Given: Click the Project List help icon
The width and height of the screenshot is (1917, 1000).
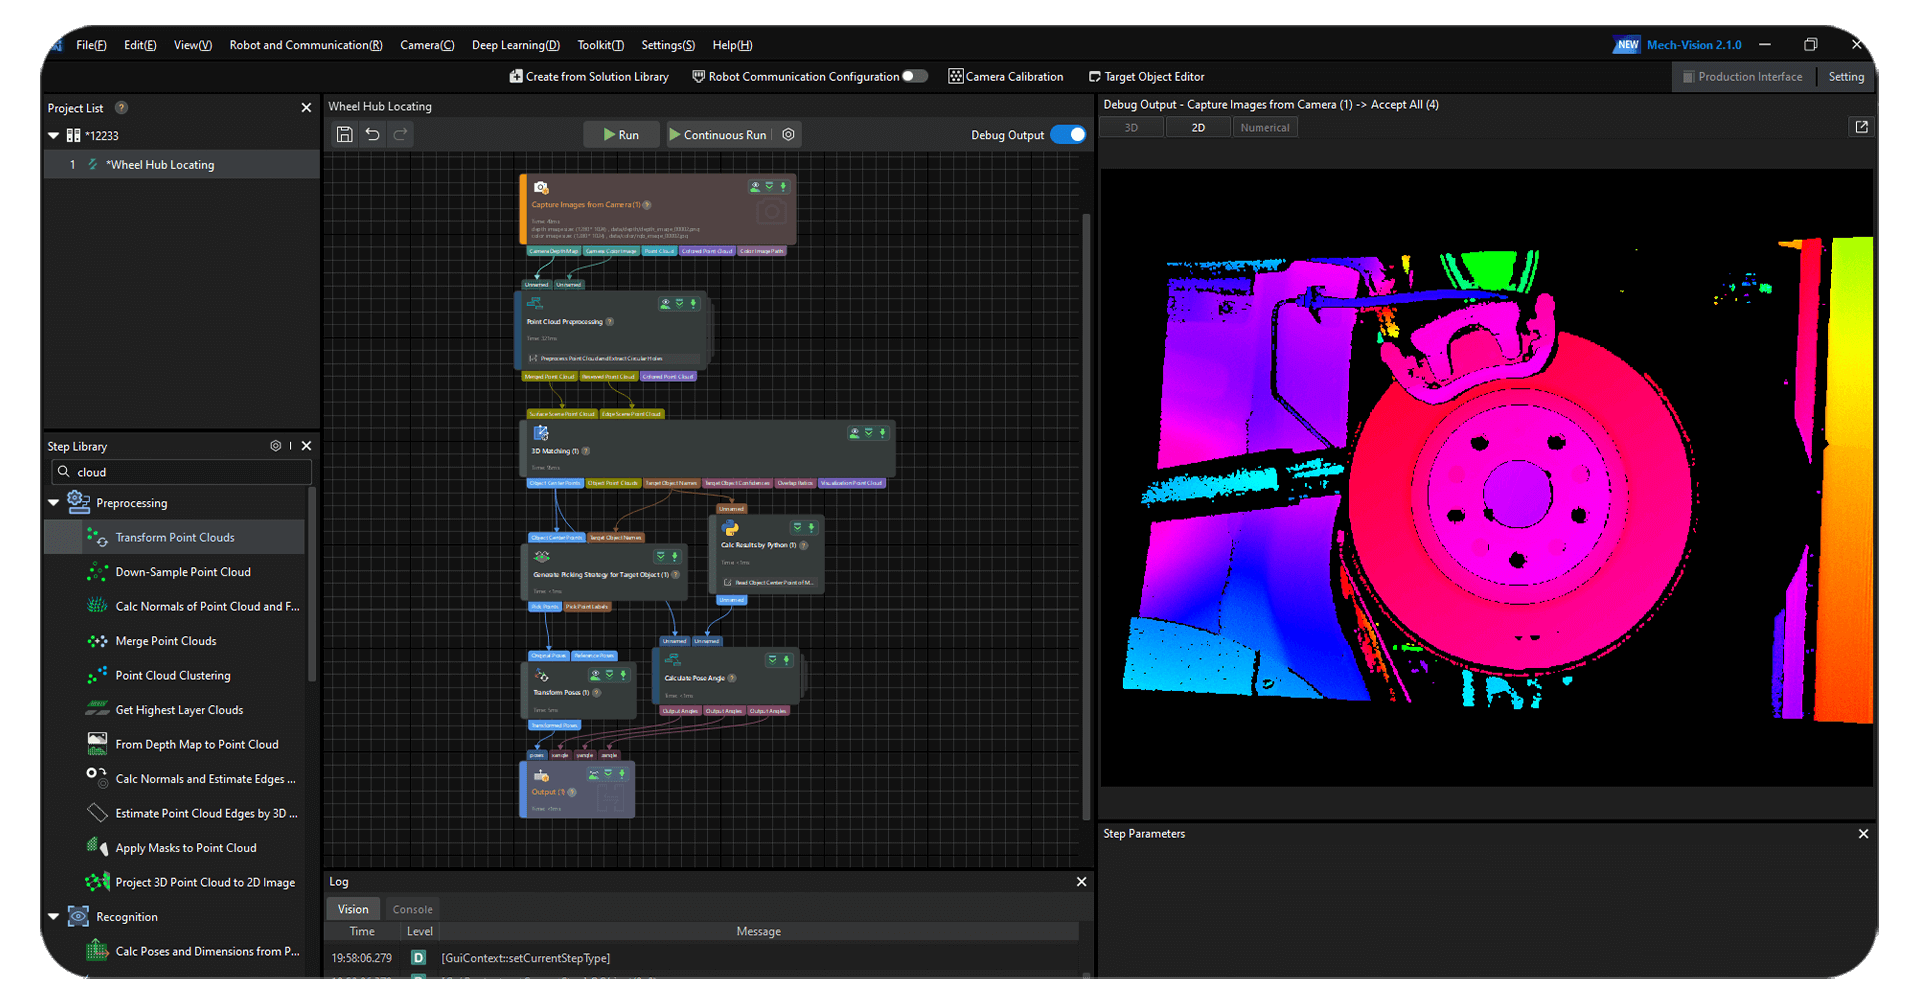Looking at the screenshot, I should tap(121, 108).
